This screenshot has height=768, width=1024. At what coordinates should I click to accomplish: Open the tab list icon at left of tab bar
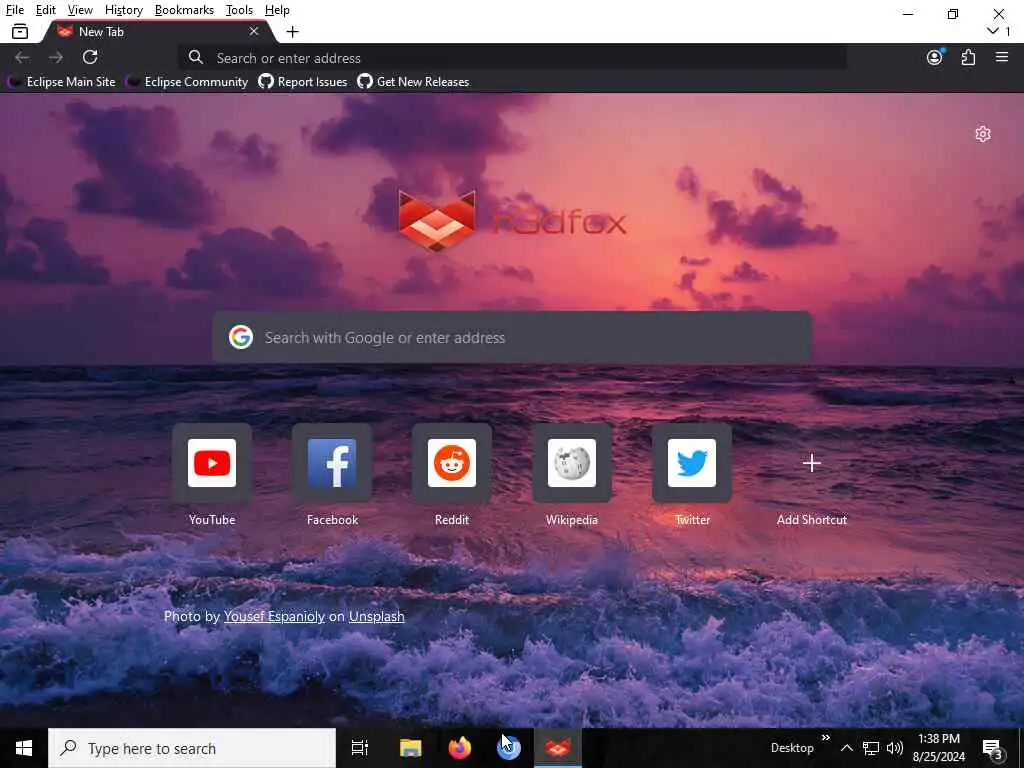(20, 31)
